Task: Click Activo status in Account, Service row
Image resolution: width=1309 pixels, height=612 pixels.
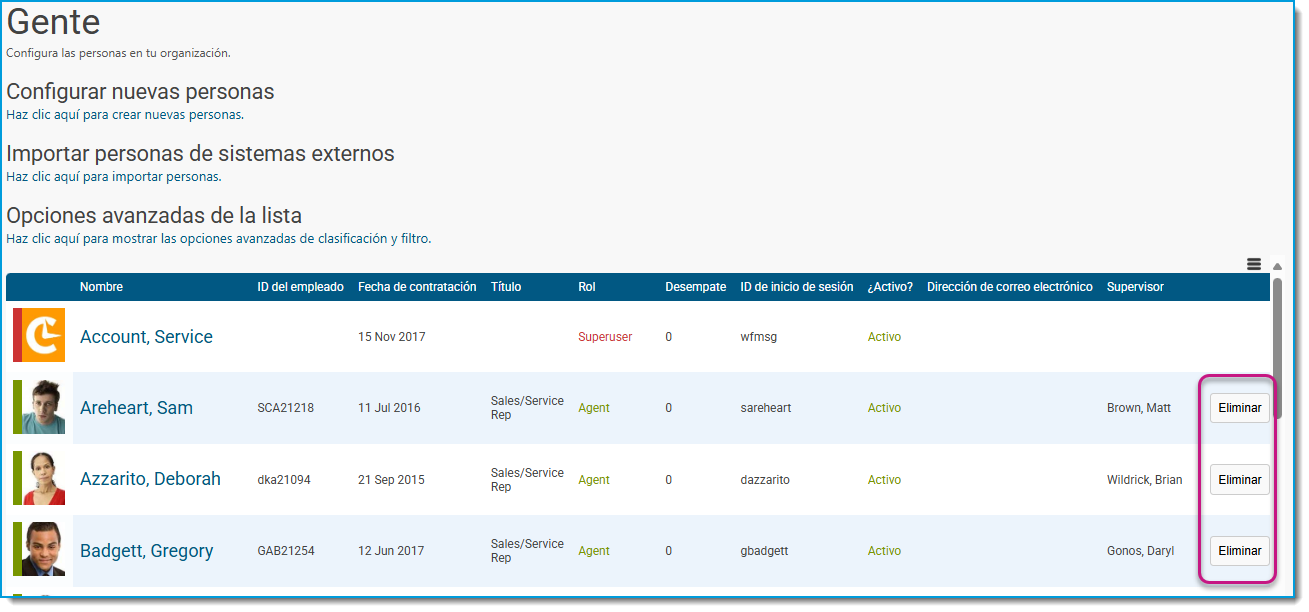Action: tap(884, 337)
